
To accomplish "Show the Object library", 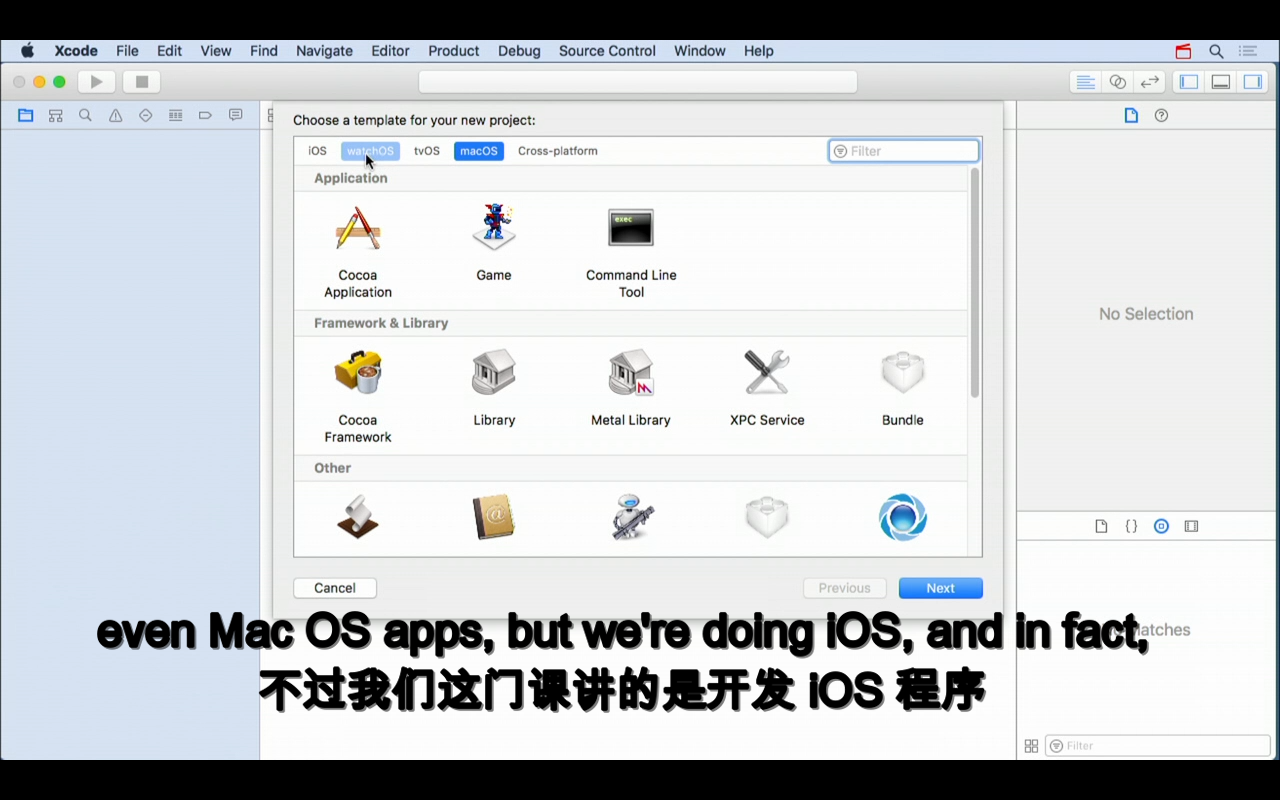I will (1161, 526).
